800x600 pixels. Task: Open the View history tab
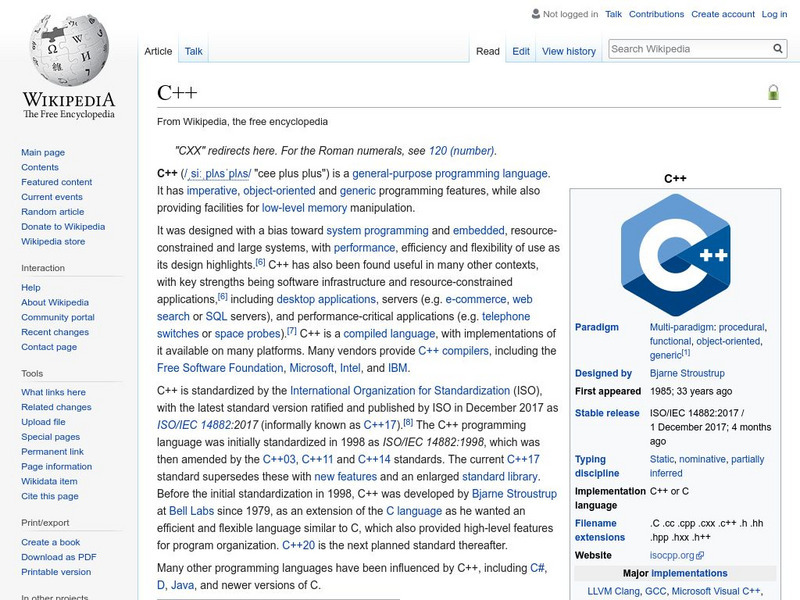(569, 51)
